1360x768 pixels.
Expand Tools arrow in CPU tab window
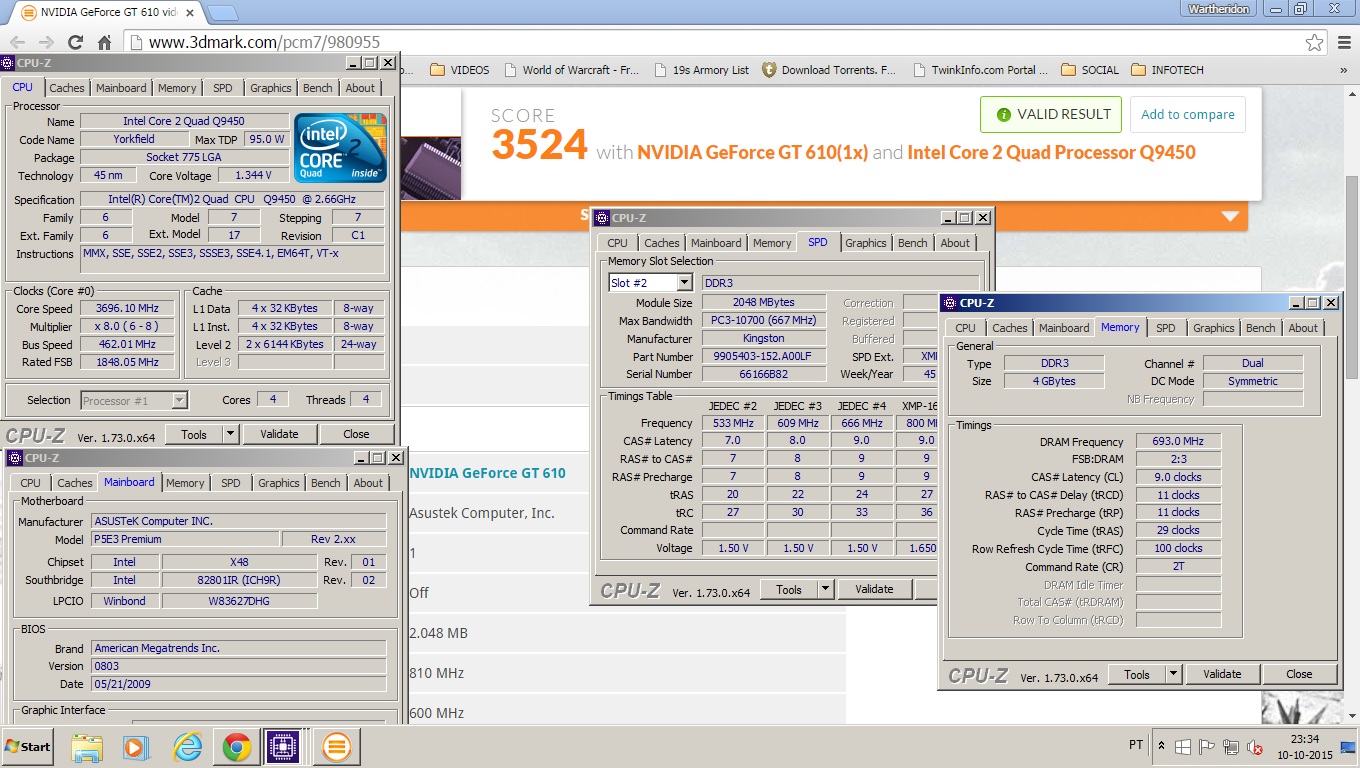pyautogui.click(x=230, y=434)
